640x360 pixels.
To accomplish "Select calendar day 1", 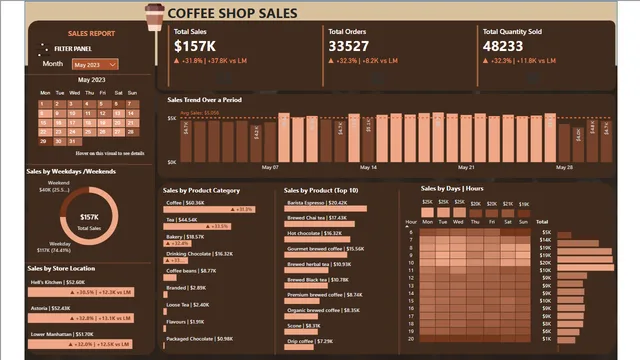I will (x=45, y=104).
